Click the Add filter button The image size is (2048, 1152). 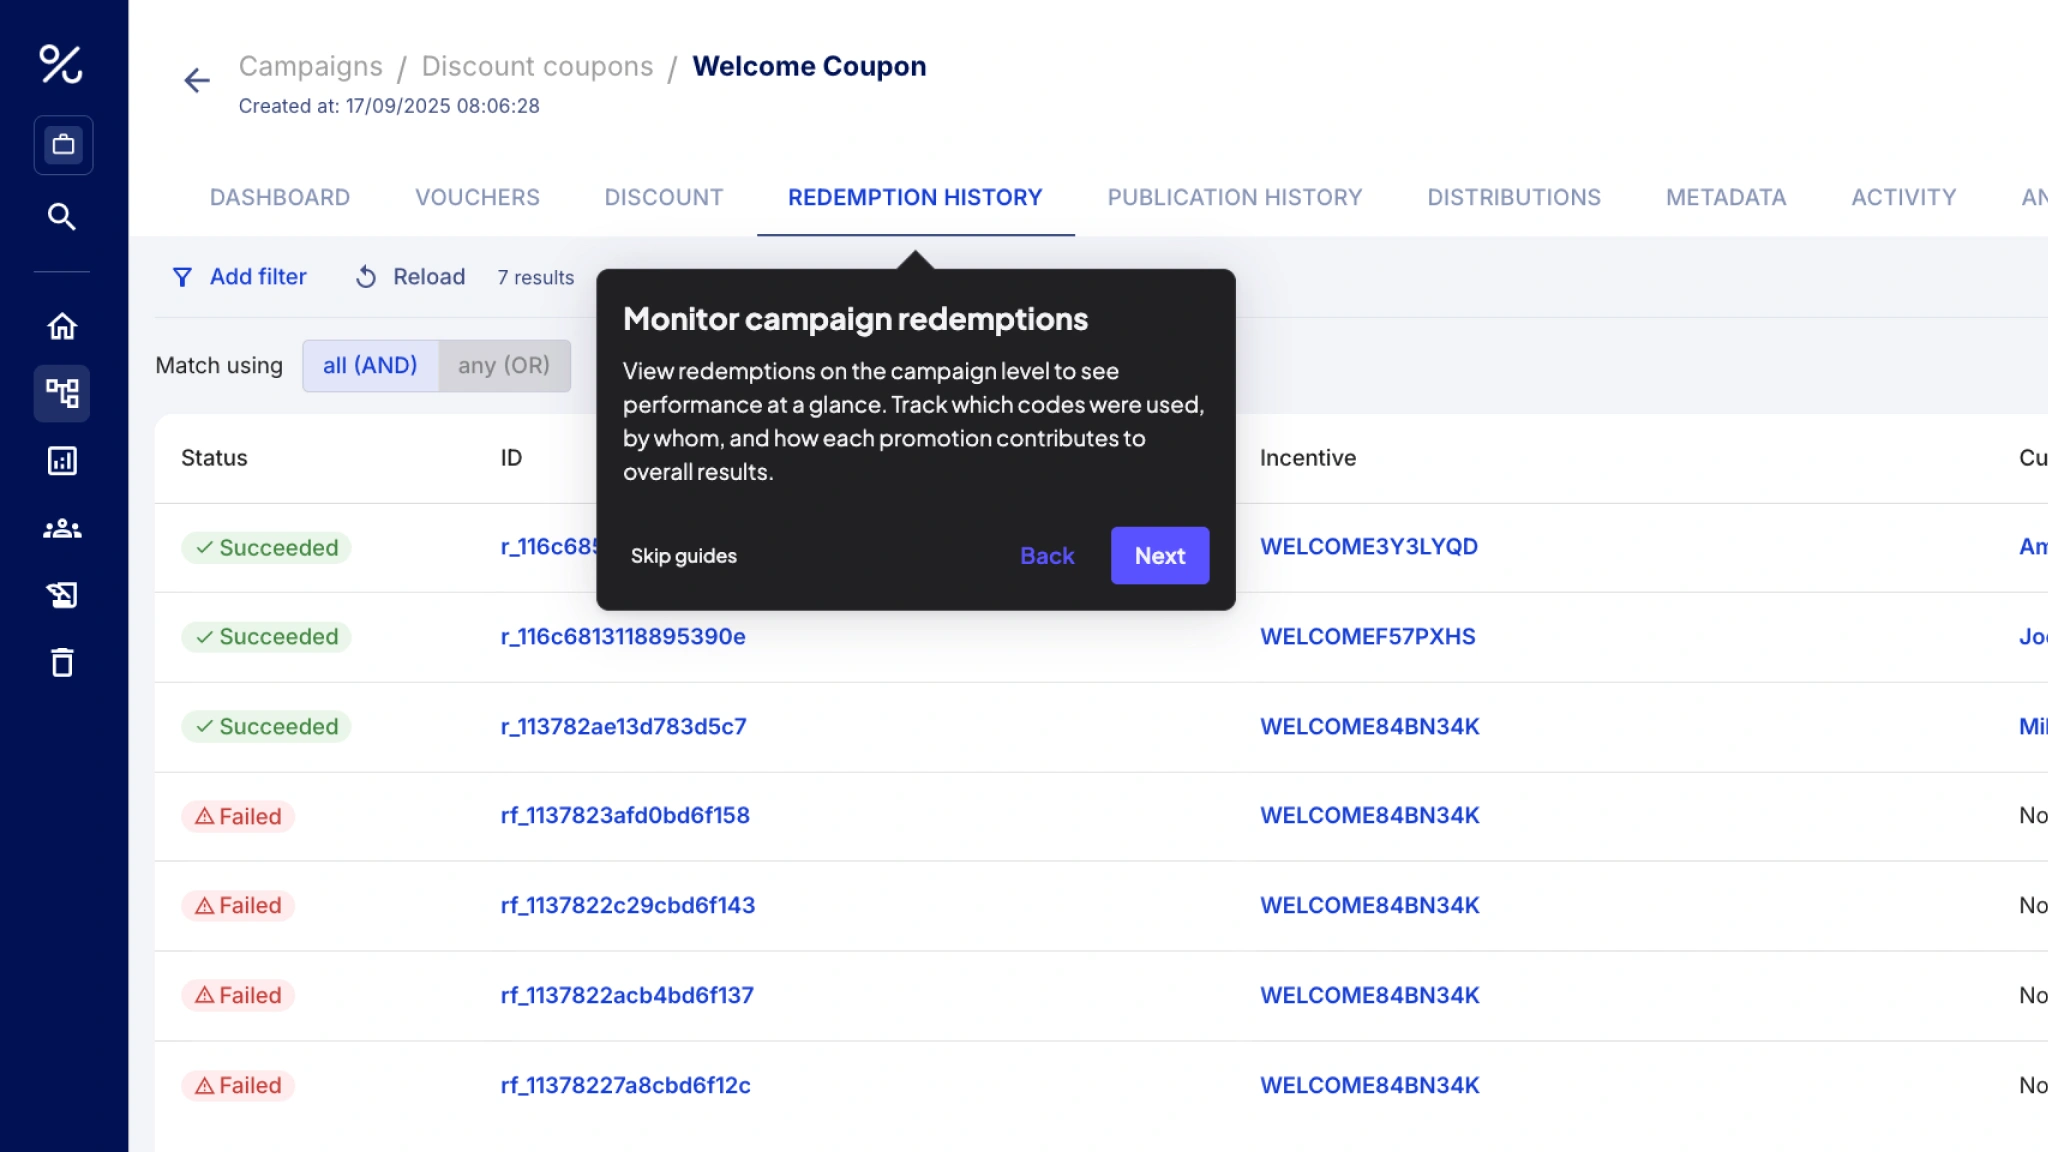(240, 277)
